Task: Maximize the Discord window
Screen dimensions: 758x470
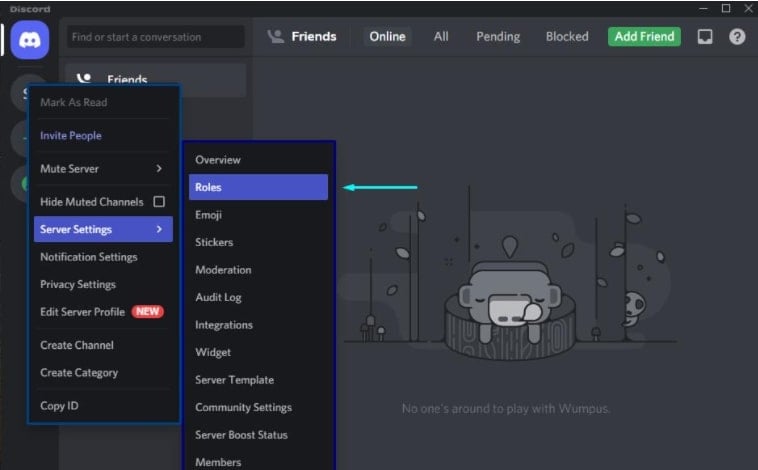Action: pos(726,8)
